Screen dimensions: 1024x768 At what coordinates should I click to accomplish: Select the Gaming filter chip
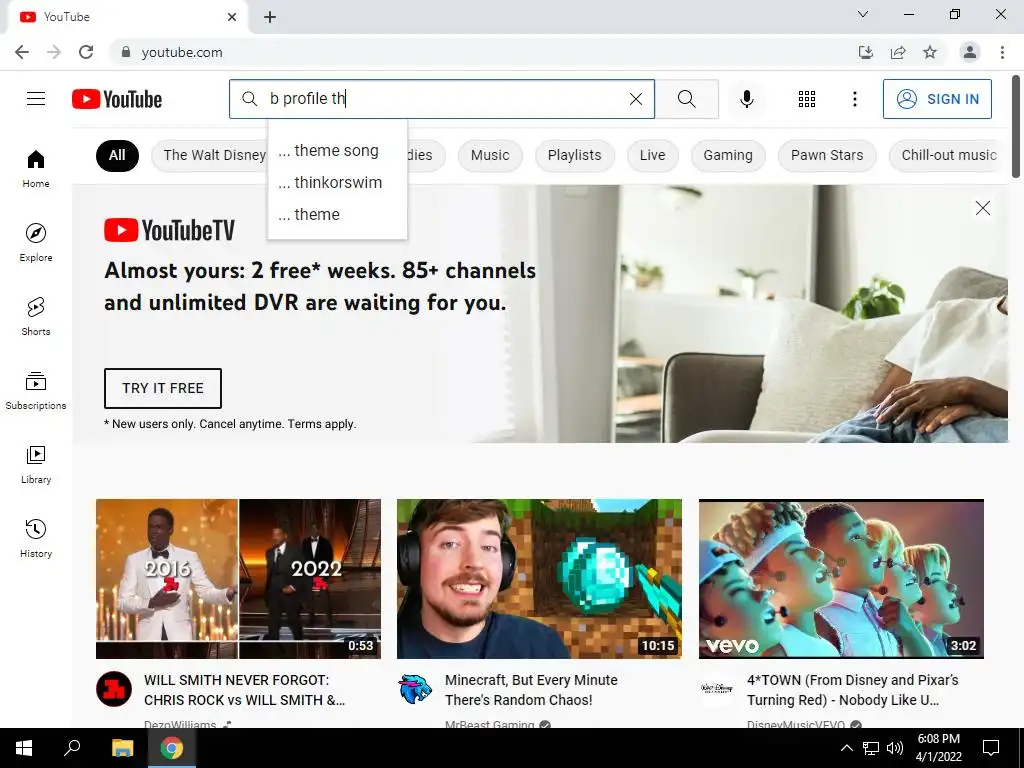pyautogui.click(x=728, y=155)
